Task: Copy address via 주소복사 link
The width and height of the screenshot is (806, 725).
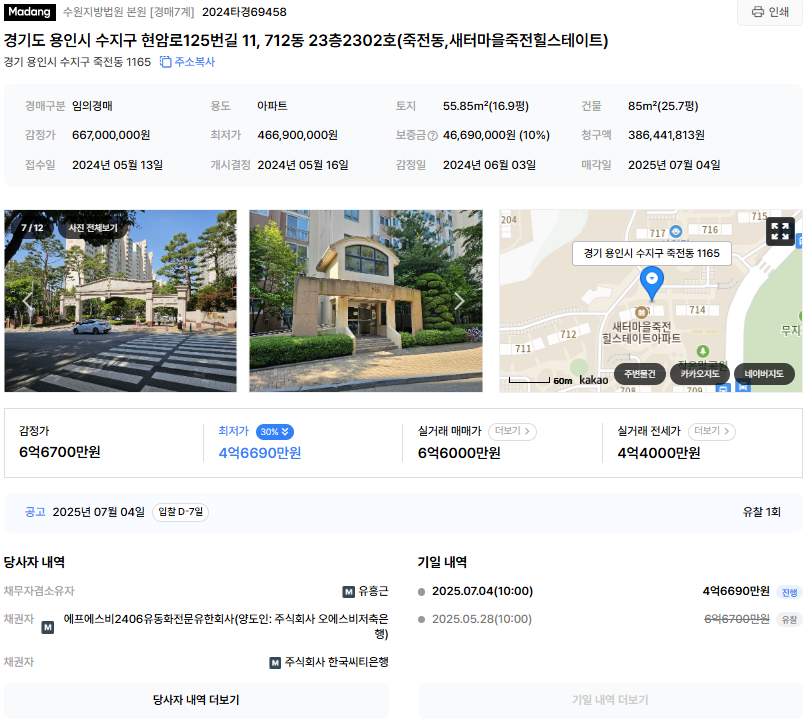Action: click(187, 62)
